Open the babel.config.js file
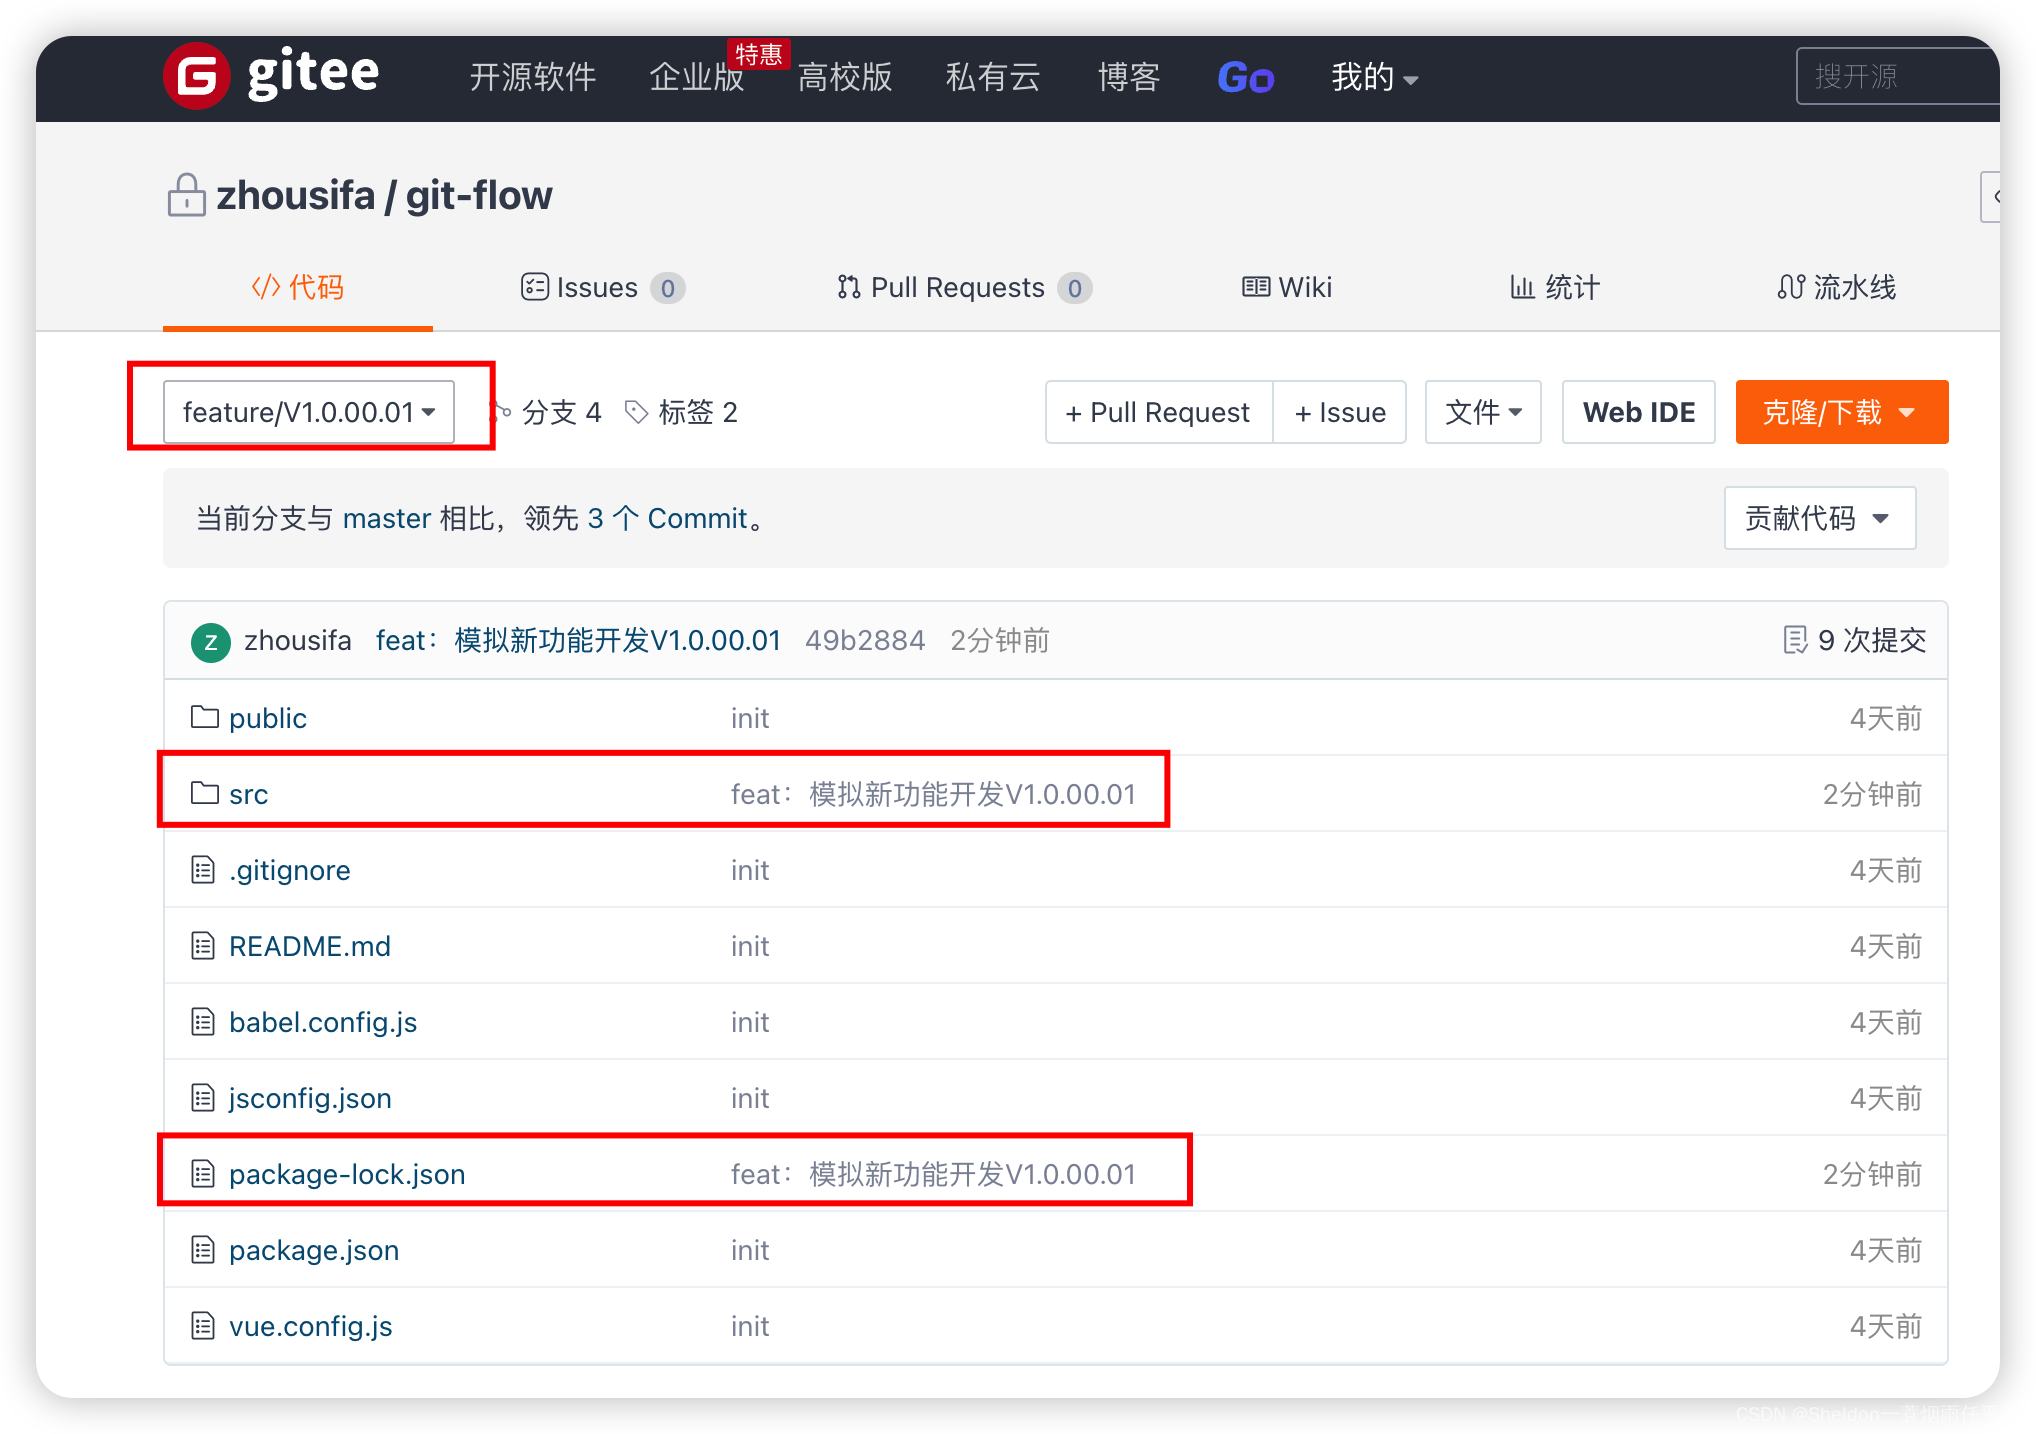Image resolution: width=2036 pixels, height=1434 pixels. click(x=323, y=1021)
